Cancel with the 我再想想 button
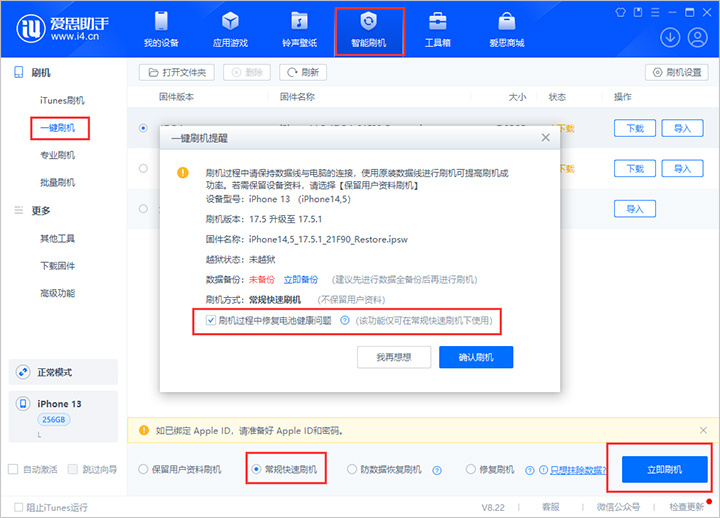 pos(394,357)
